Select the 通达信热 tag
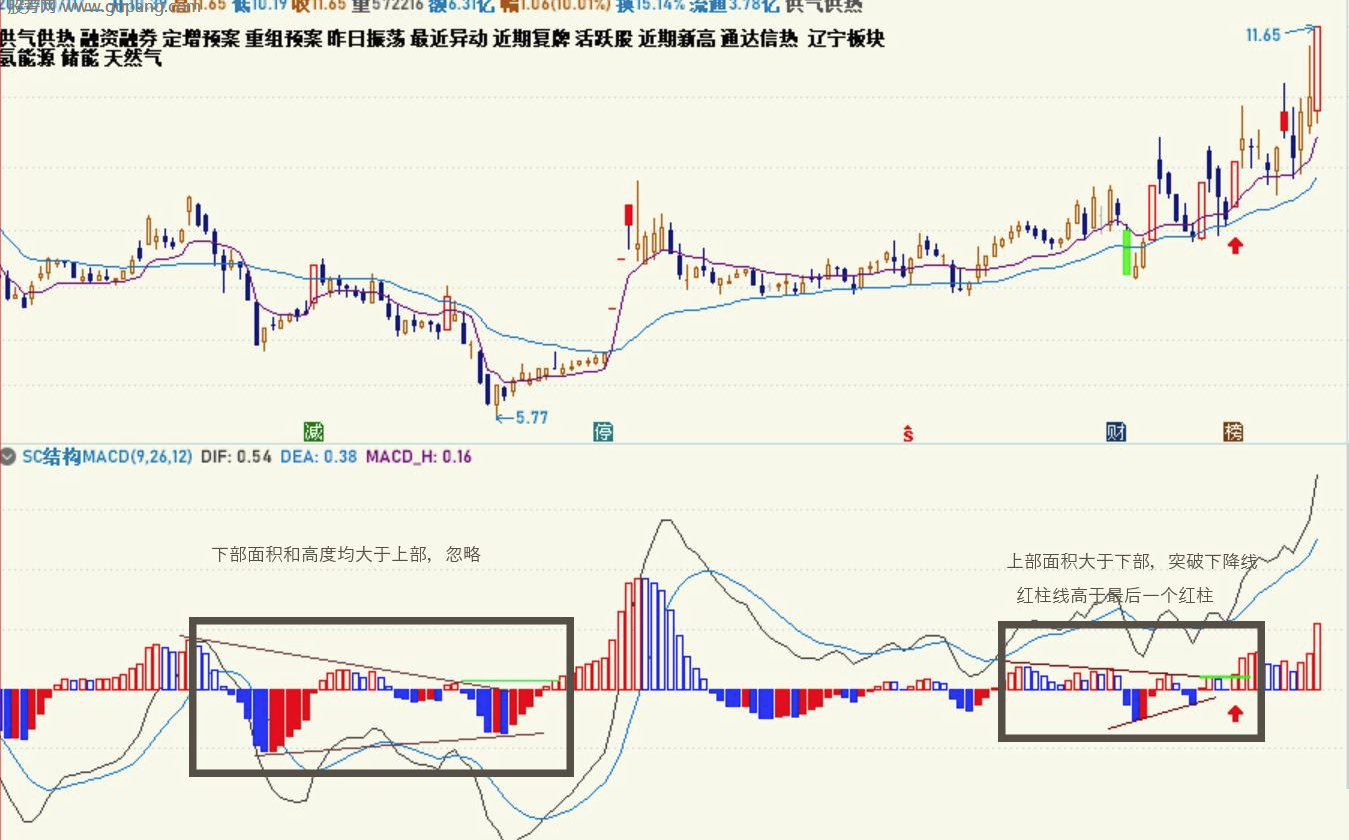The width and height of the screenshot is (1349, 840). (759, 39)
